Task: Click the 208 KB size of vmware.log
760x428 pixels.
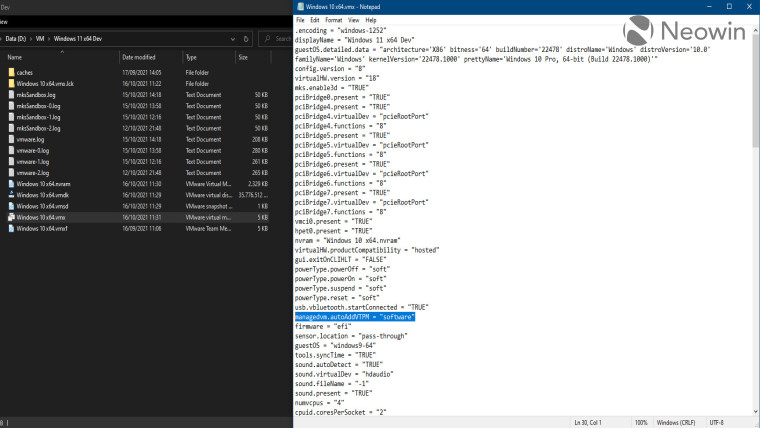Action: coord(260,140)
